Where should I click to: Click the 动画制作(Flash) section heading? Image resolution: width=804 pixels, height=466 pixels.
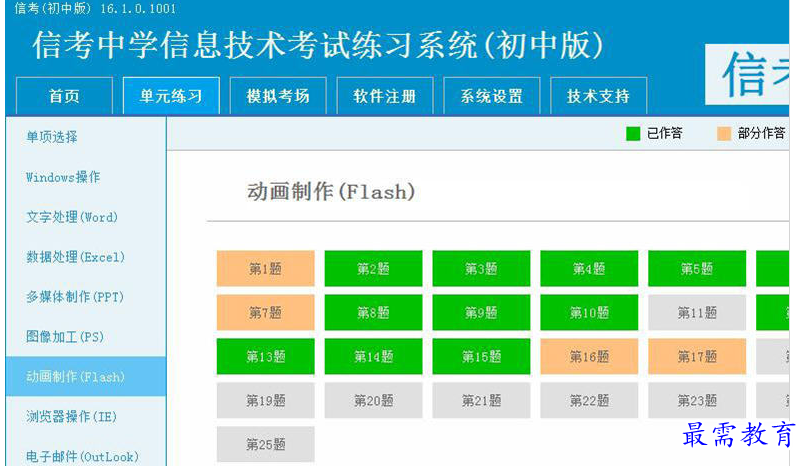click(x=331, y=192)
